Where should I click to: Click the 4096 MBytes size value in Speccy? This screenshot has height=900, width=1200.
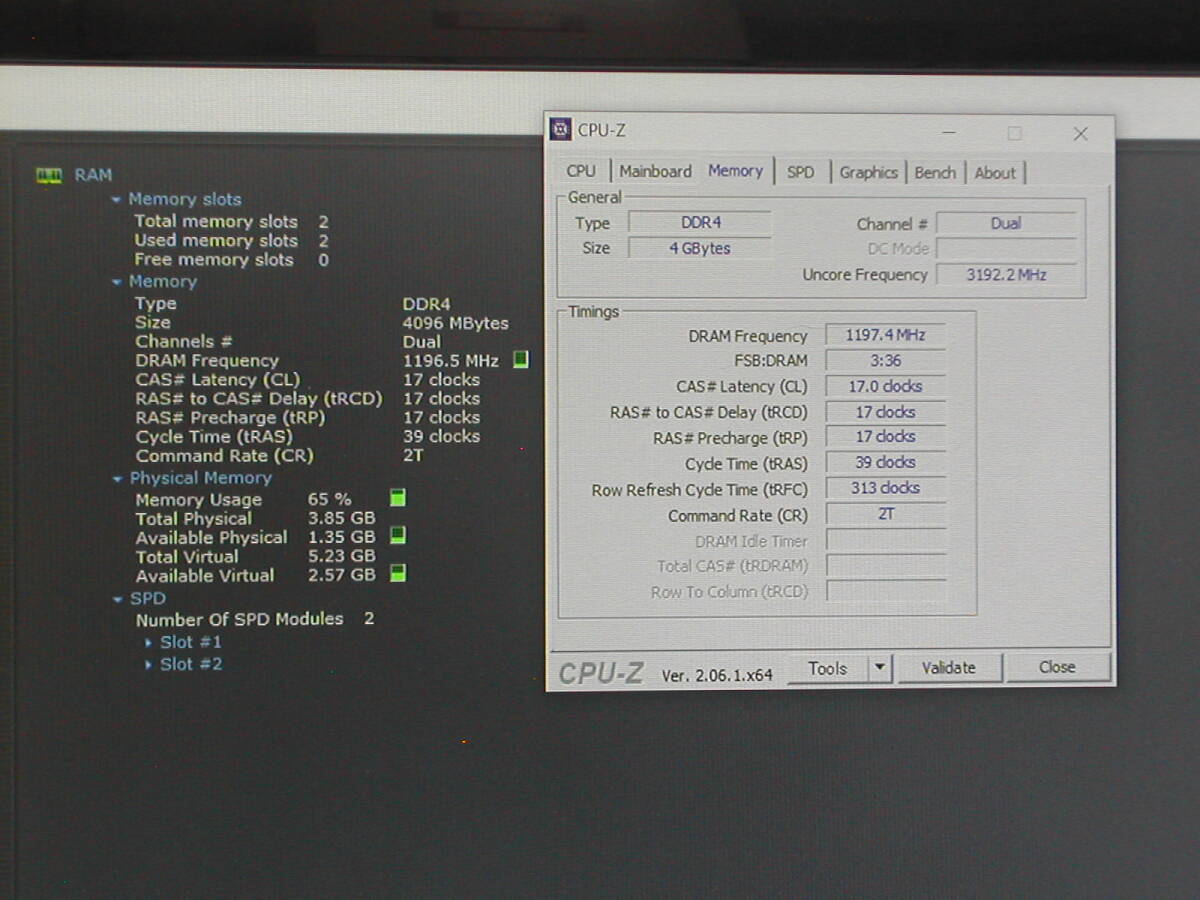click(456, 323)
